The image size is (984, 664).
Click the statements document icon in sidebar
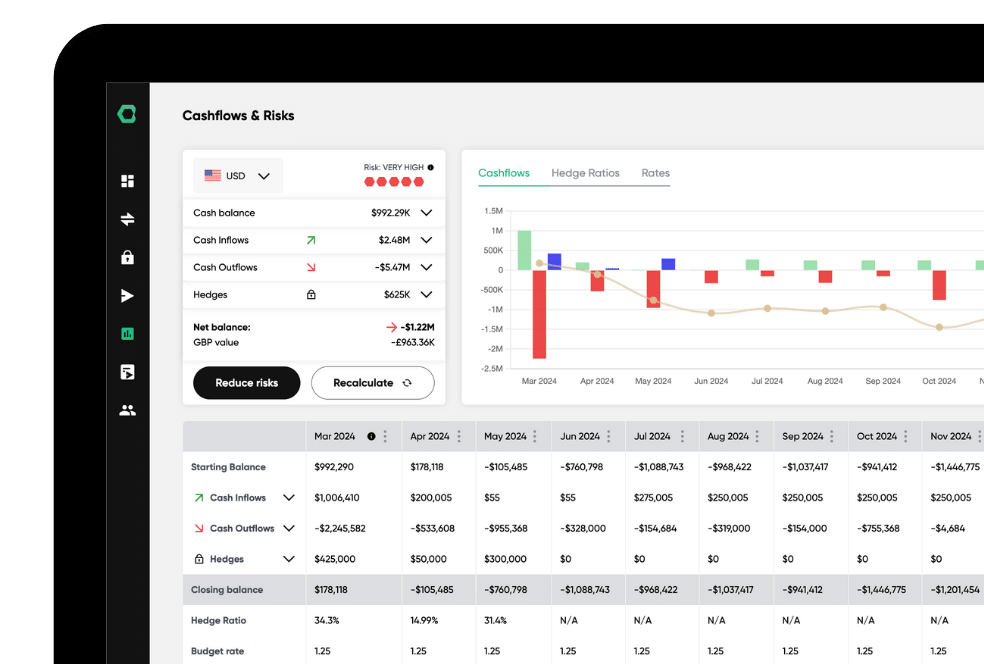(x=126, y=371)
